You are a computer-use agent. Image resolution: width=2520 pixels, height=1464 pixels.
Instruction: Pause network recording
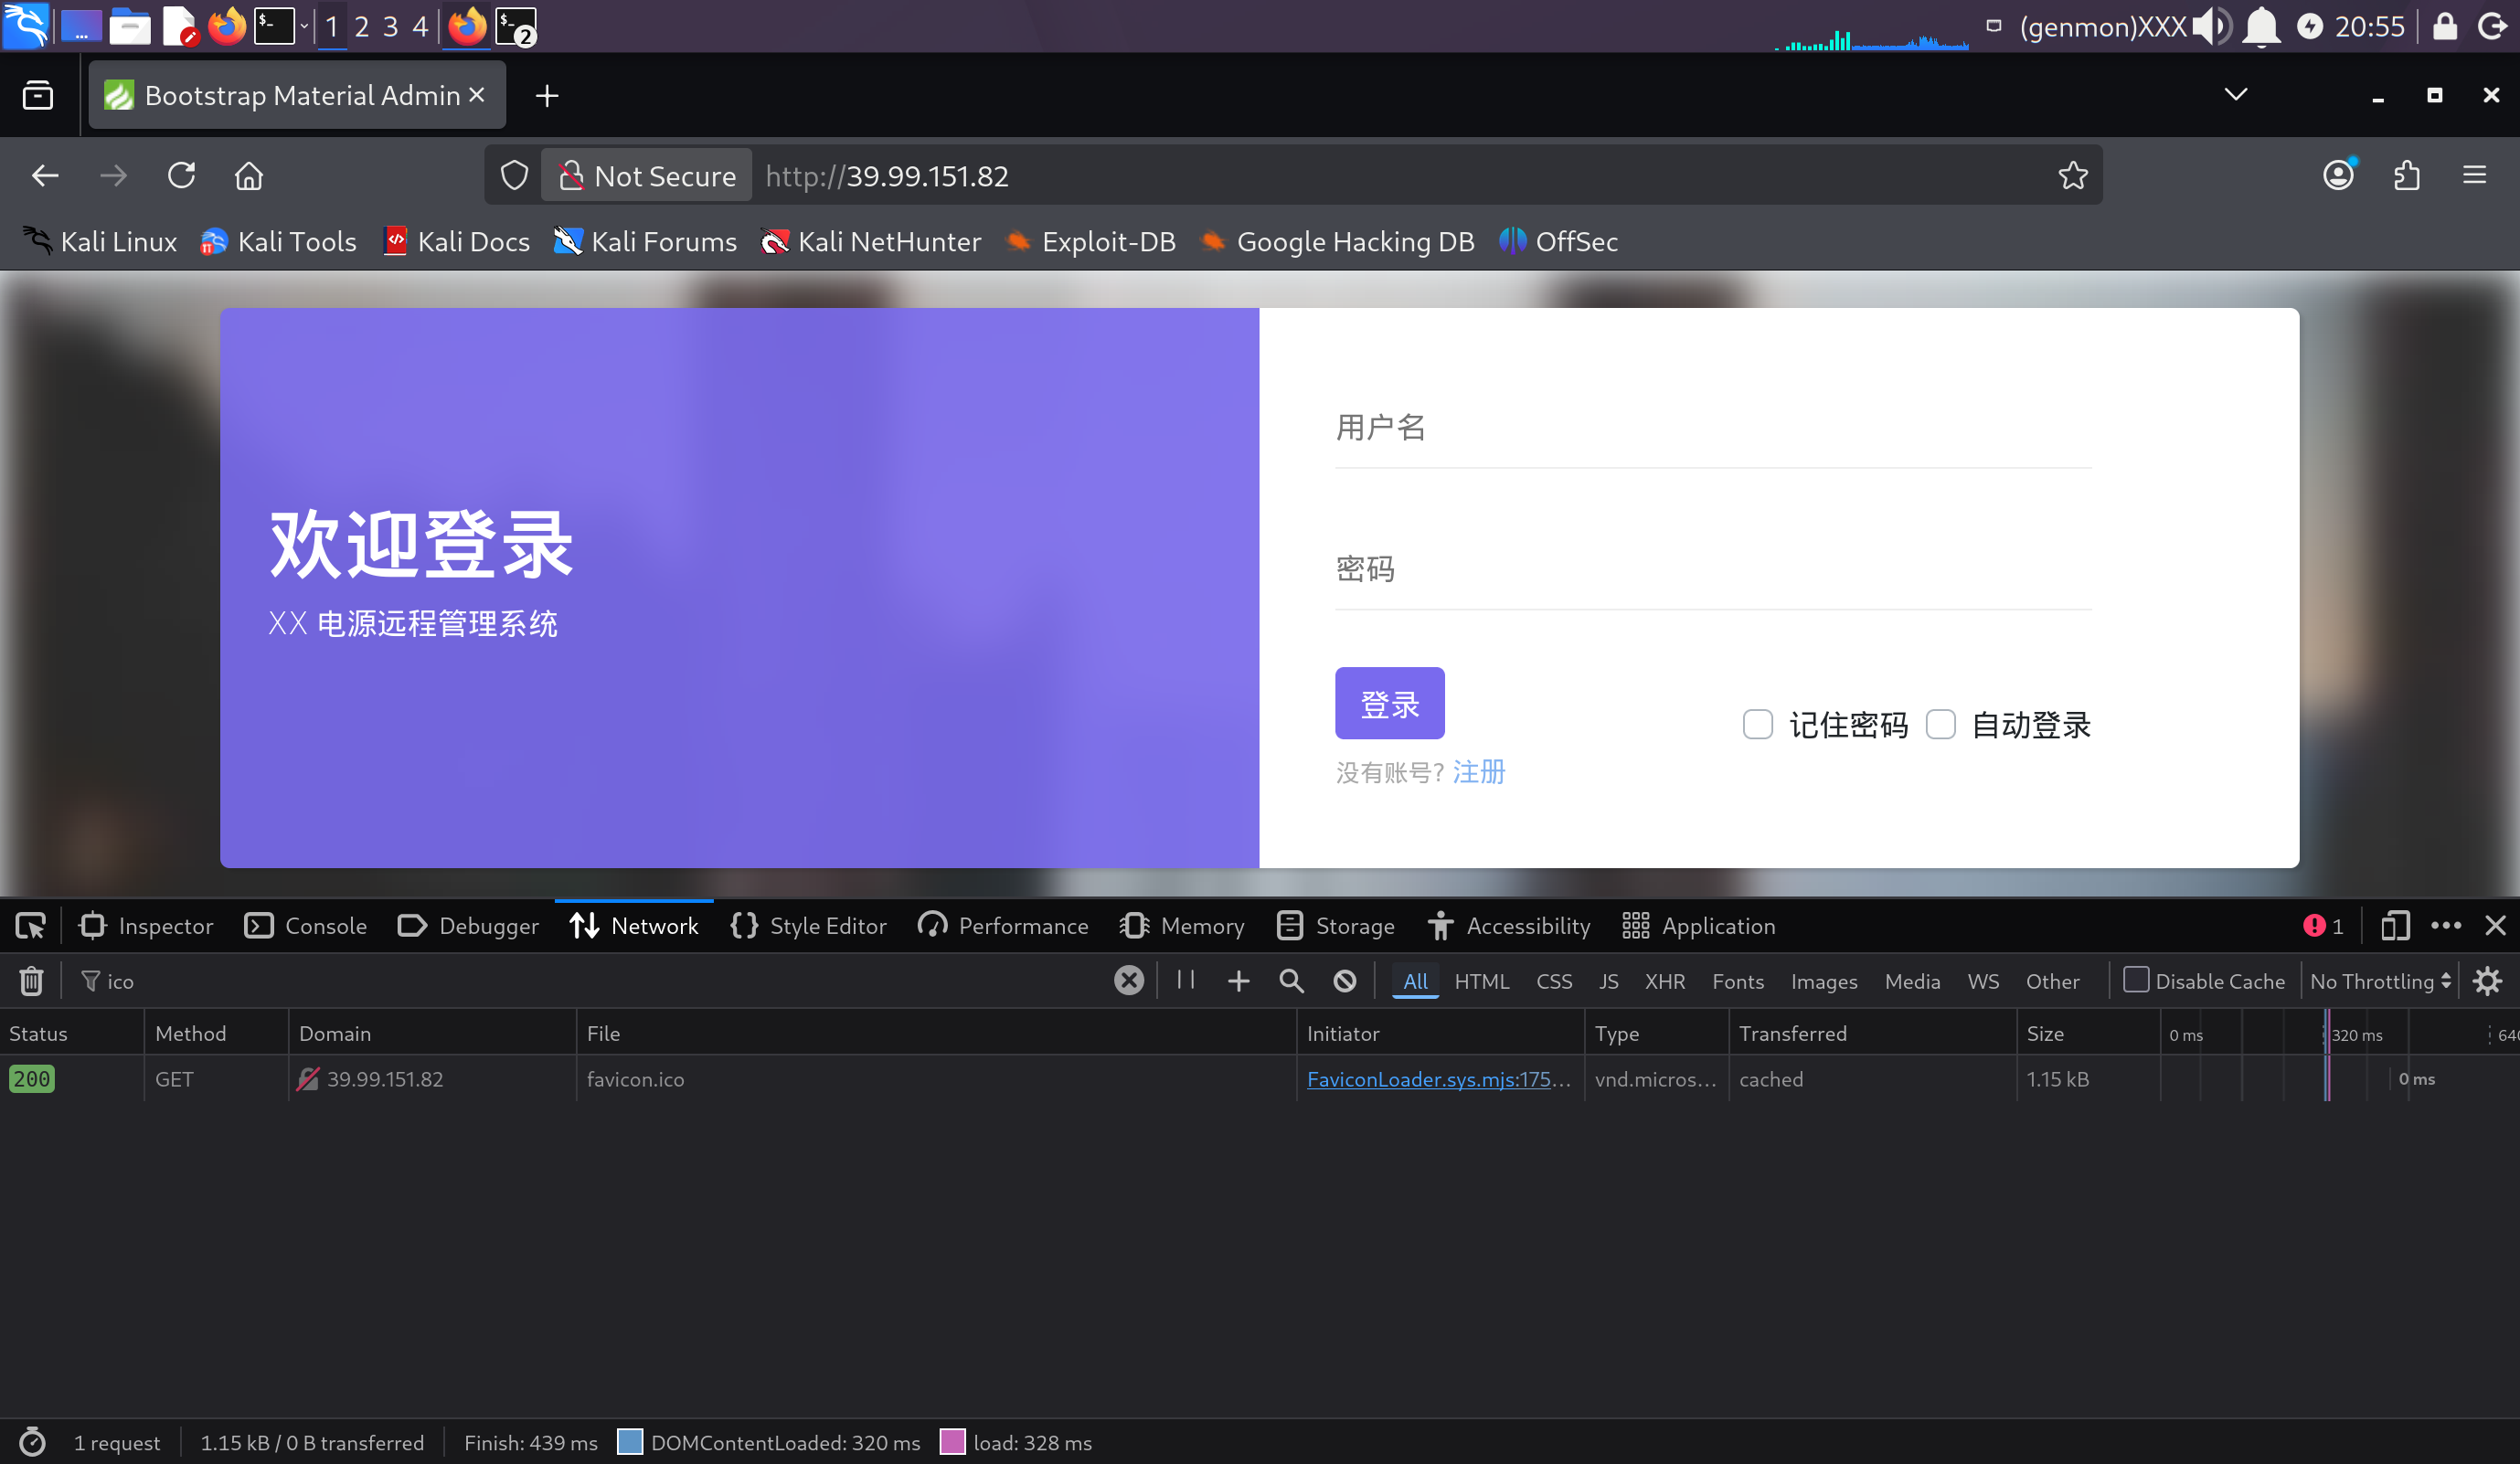click(1186, 980)
